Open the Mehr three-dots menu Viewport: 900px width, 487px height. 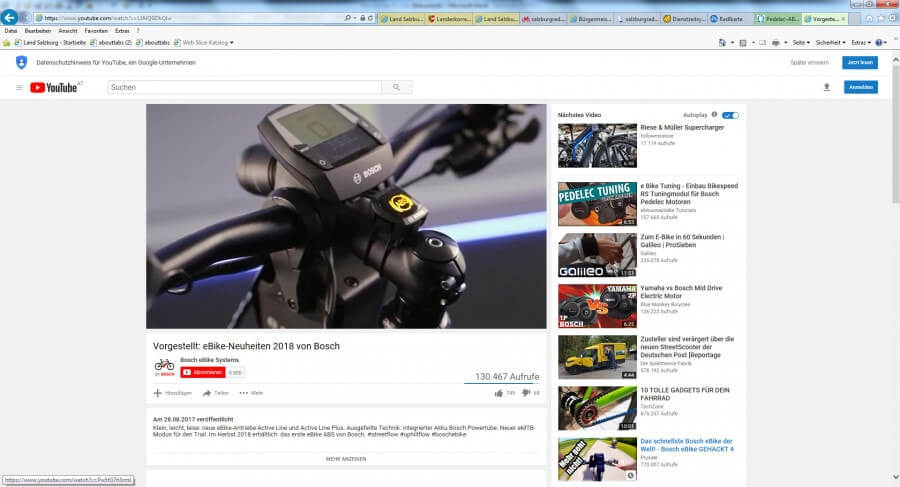[243, 393]
